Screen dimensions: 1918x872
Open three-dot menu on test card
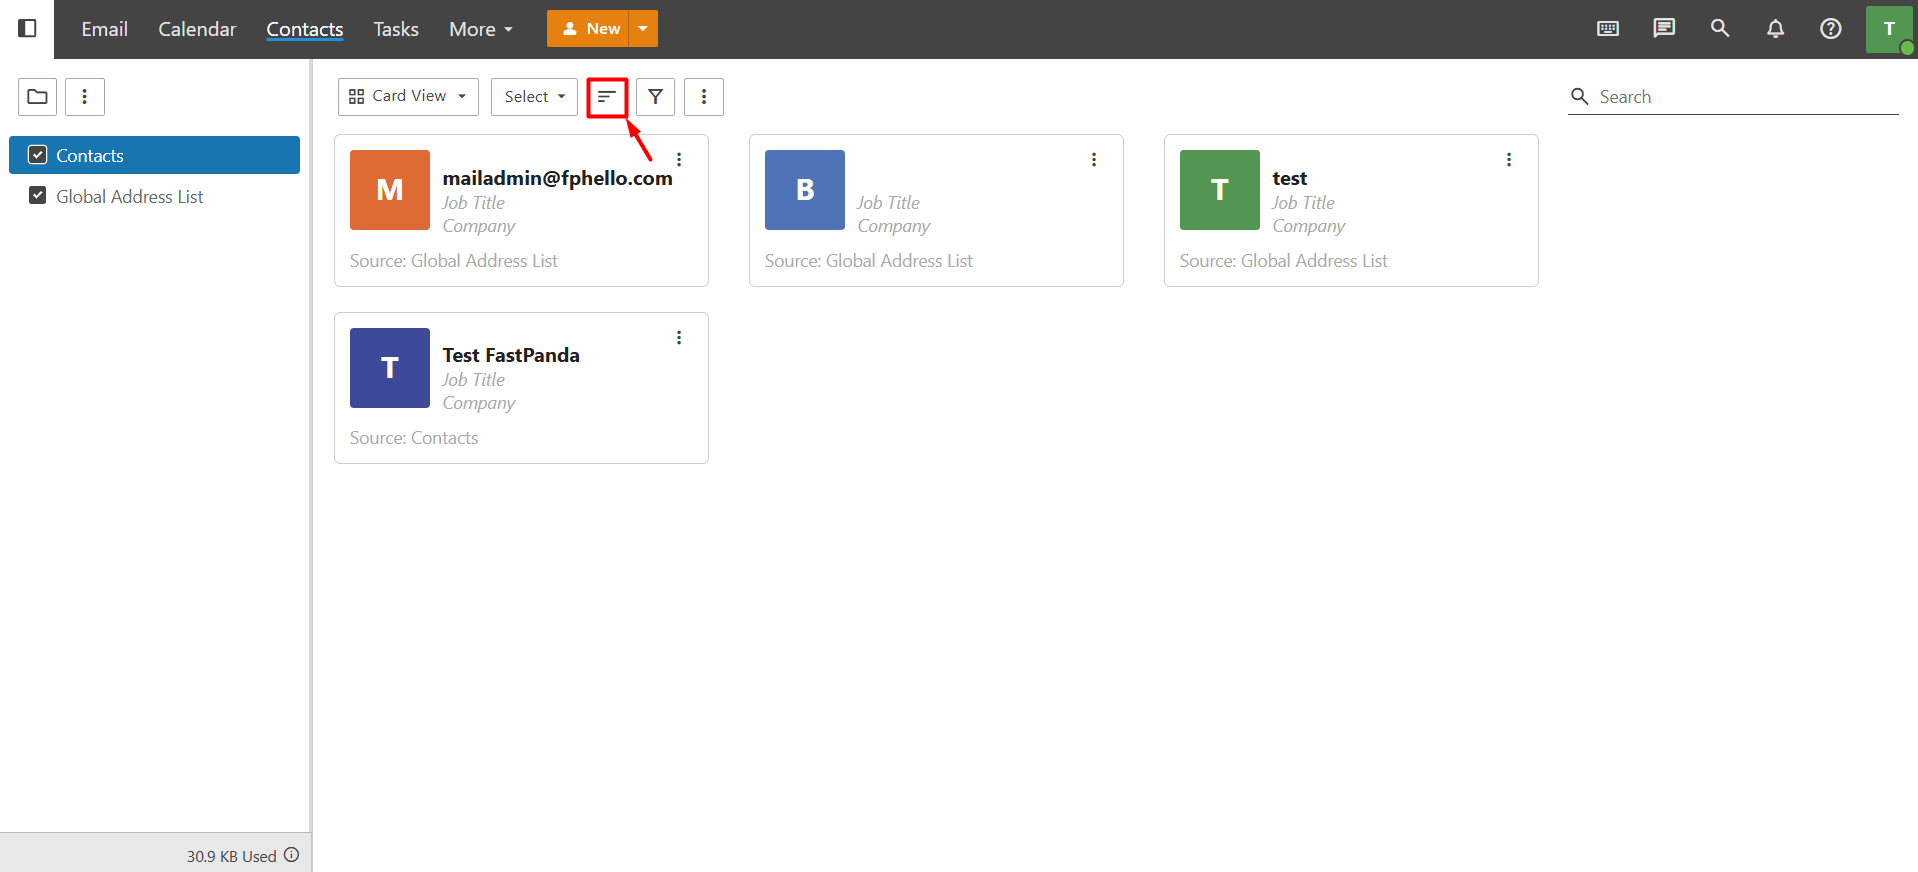pyautogui.click(x=1509, y=160)
